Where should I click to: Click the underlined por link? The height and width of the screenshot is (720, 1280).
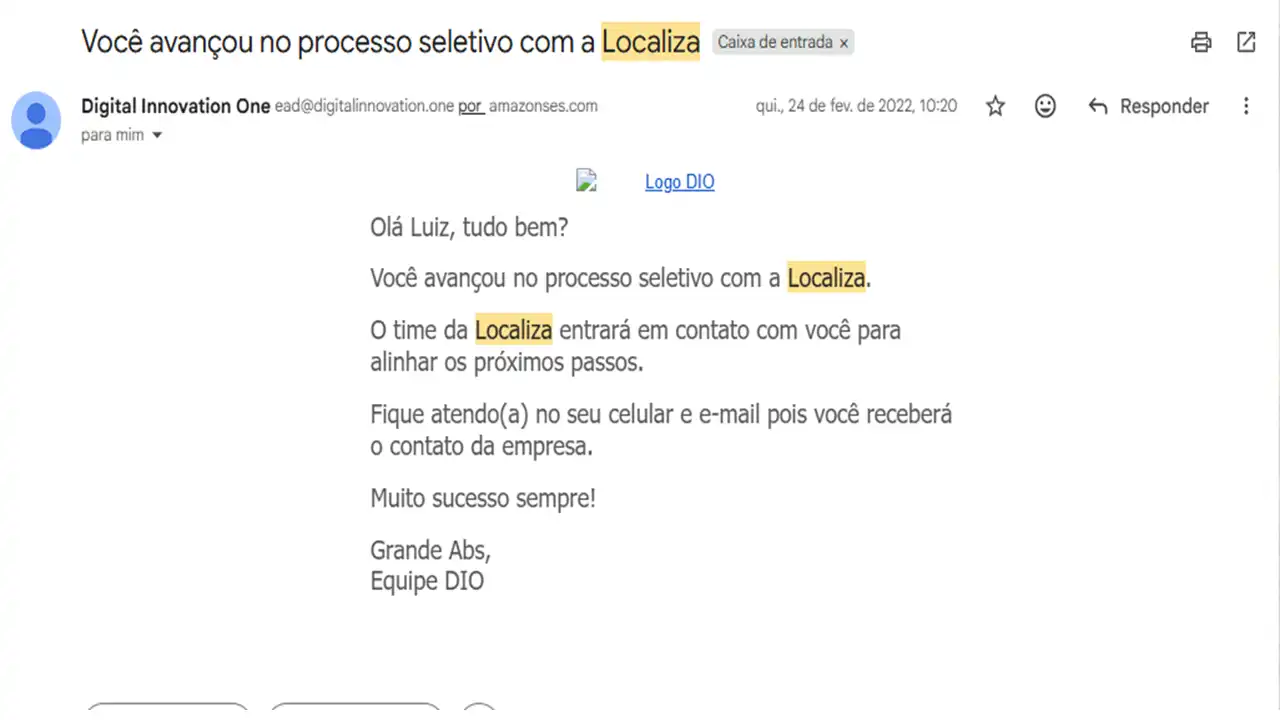click(471, 106)
